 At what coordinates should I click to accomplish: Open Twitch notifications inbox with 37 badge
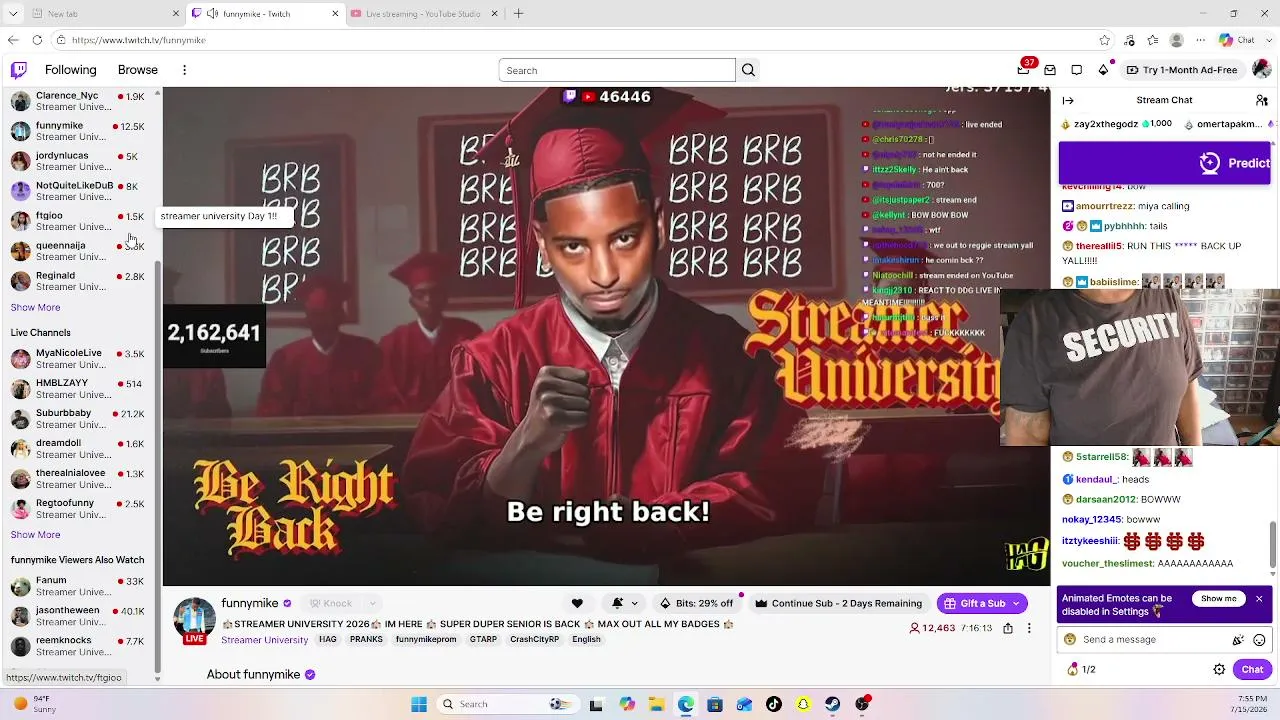(1024, 69)
